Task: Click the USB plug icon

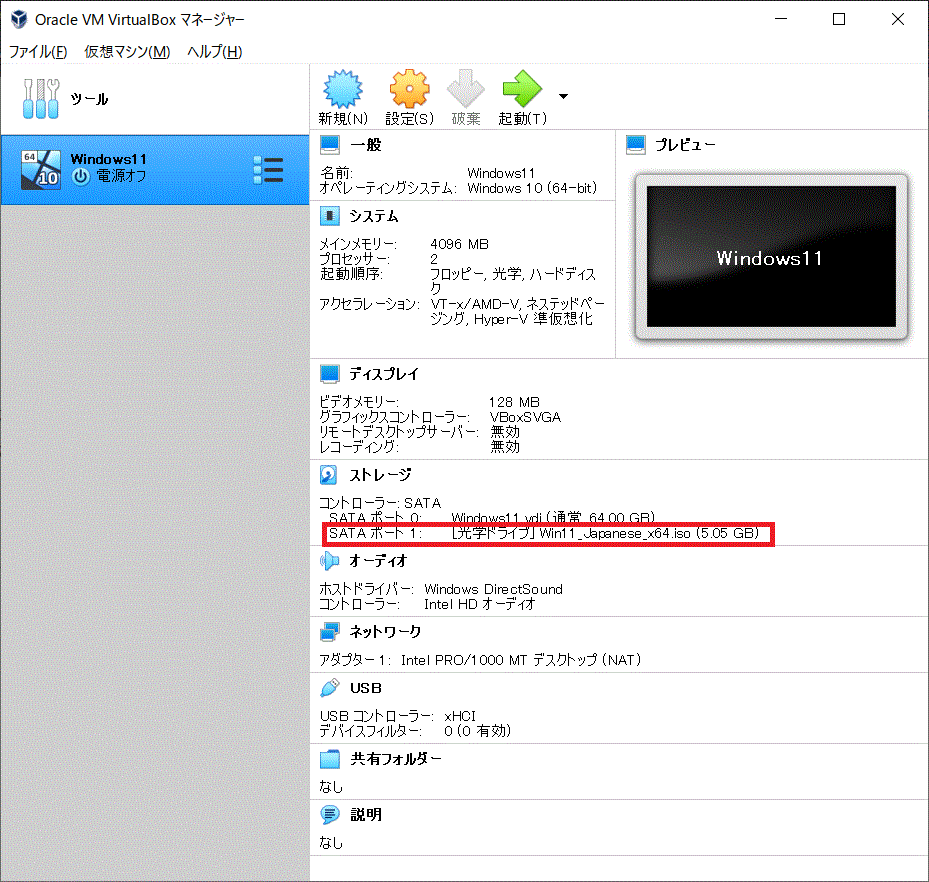Action: (330, 688)
